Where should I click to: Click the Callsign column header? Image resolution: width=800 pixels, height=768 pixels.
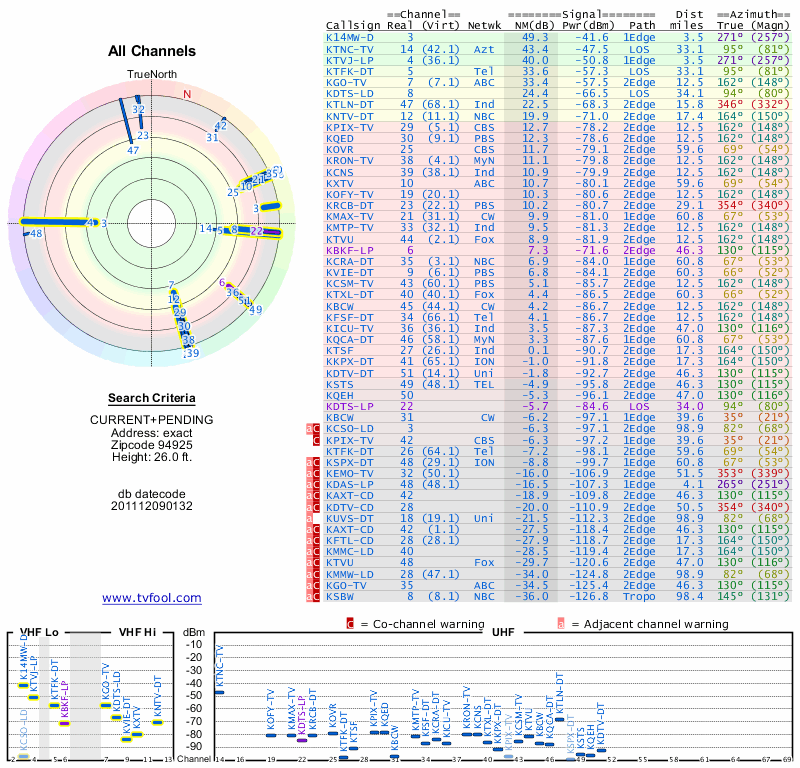pos(353,26)
